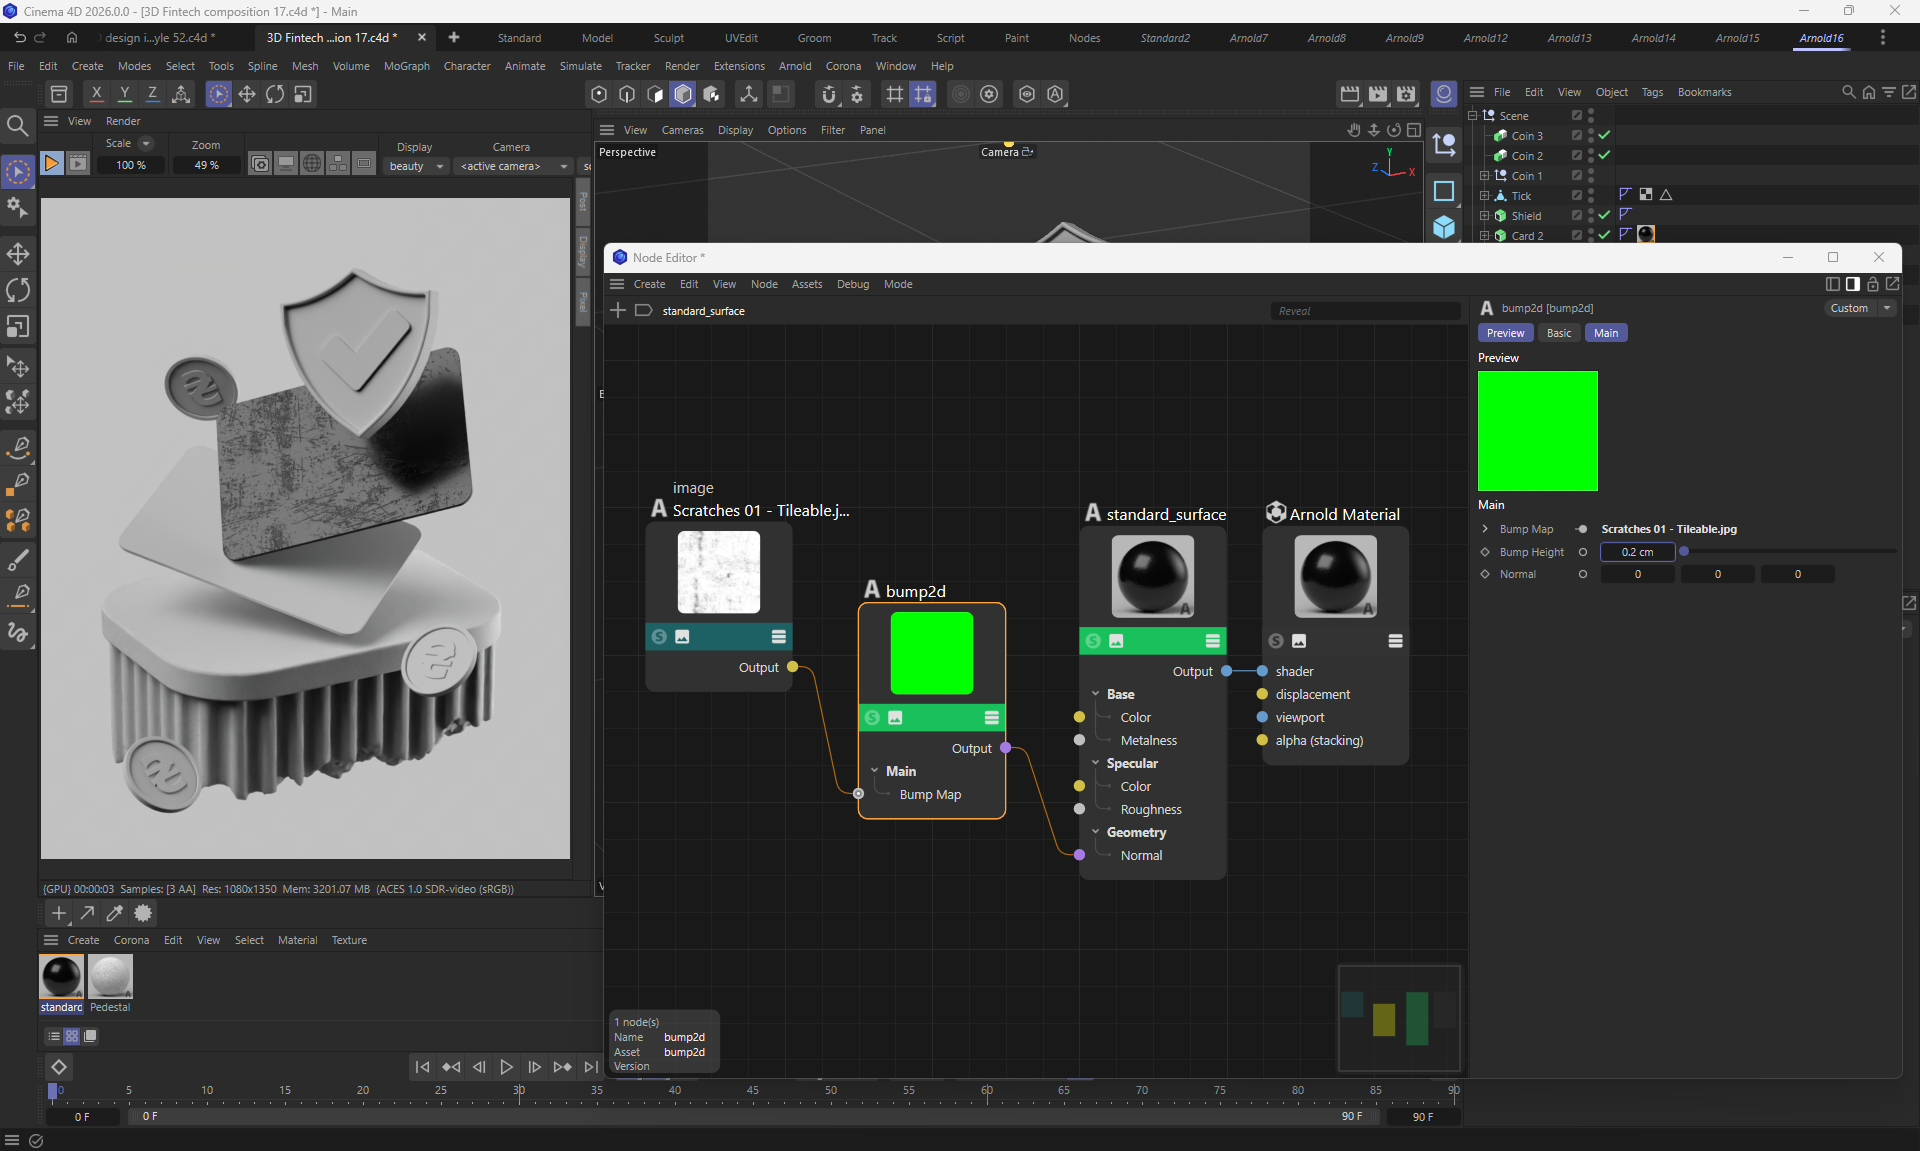Click the X axis lock icon
1920x1151 pixels.
96,94
